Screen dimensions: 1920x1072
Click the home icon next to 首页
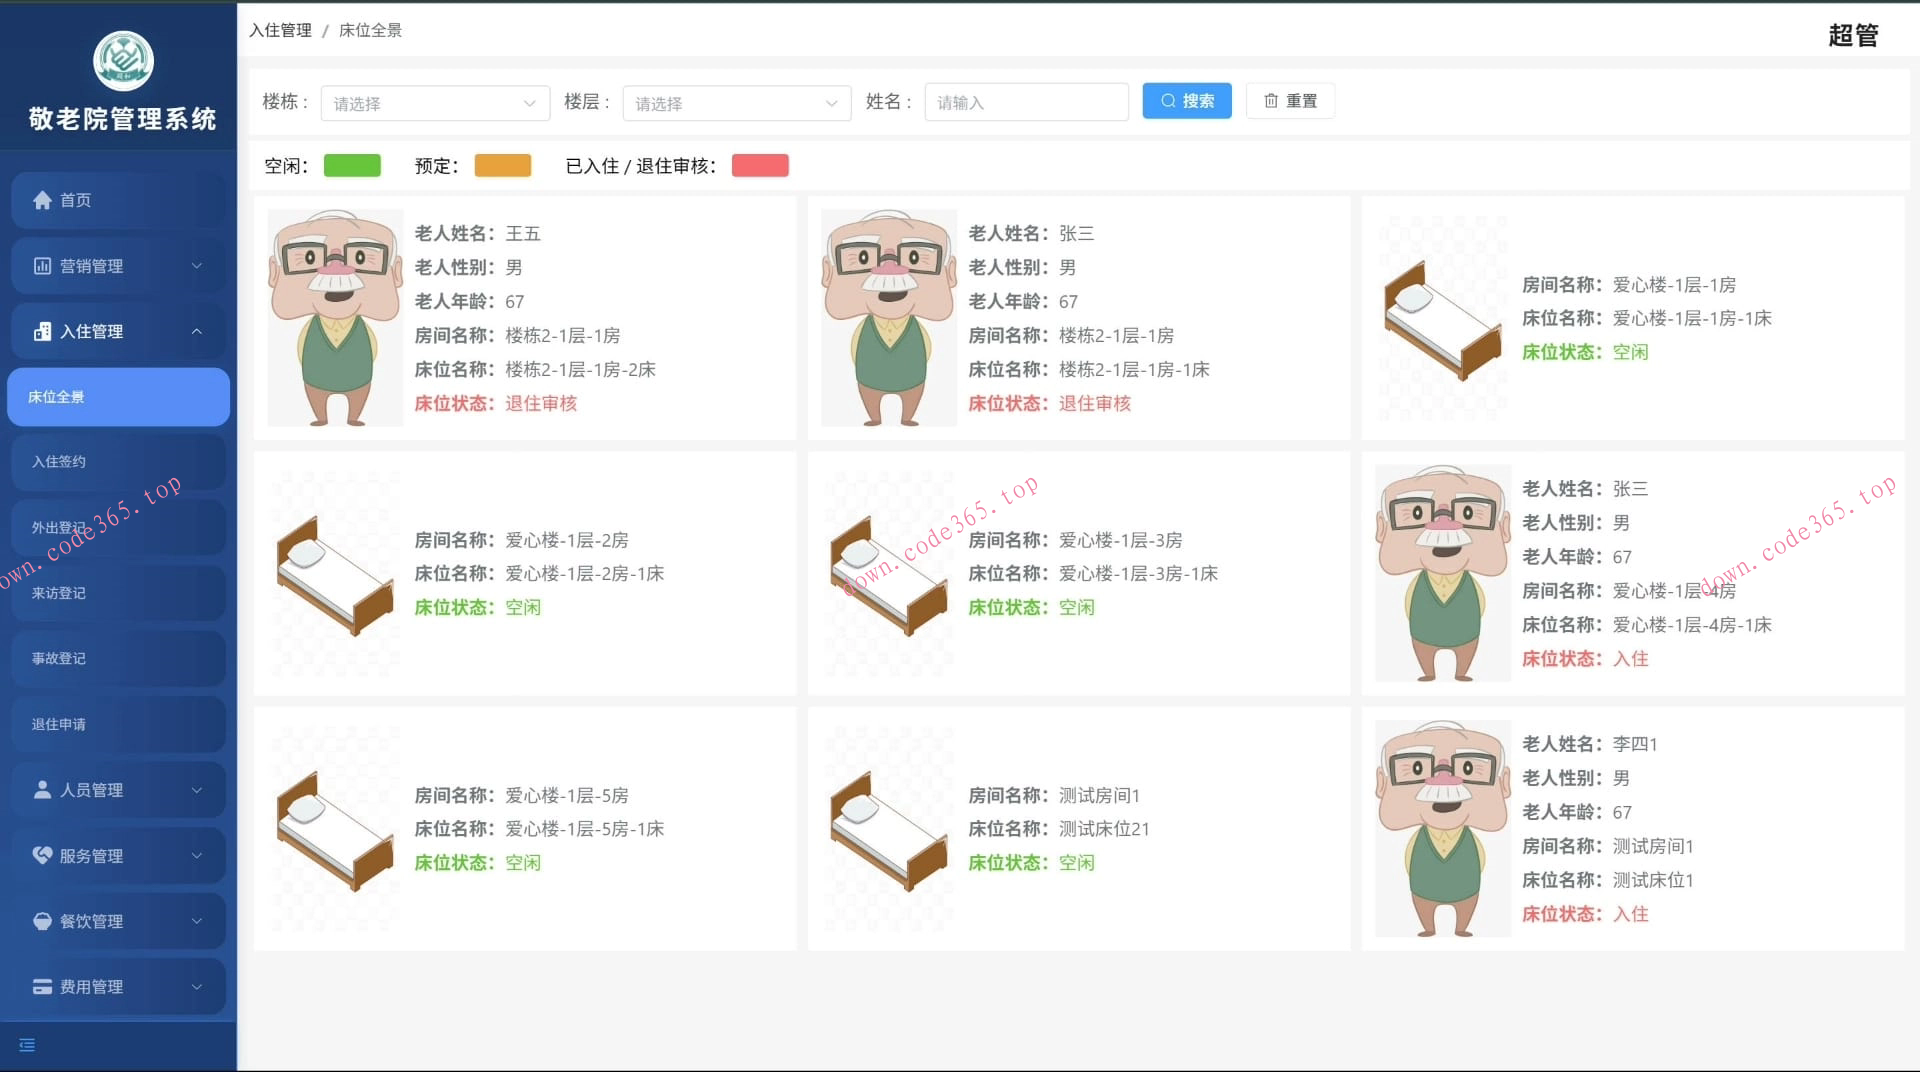(x=42, y=200)
